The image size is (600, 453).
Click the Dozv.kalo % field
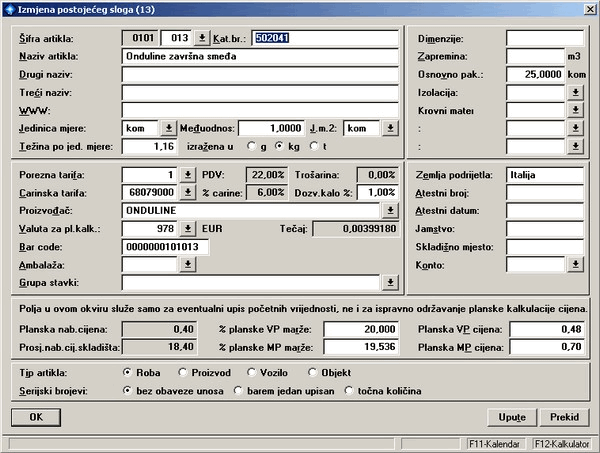tap(378, 192)
